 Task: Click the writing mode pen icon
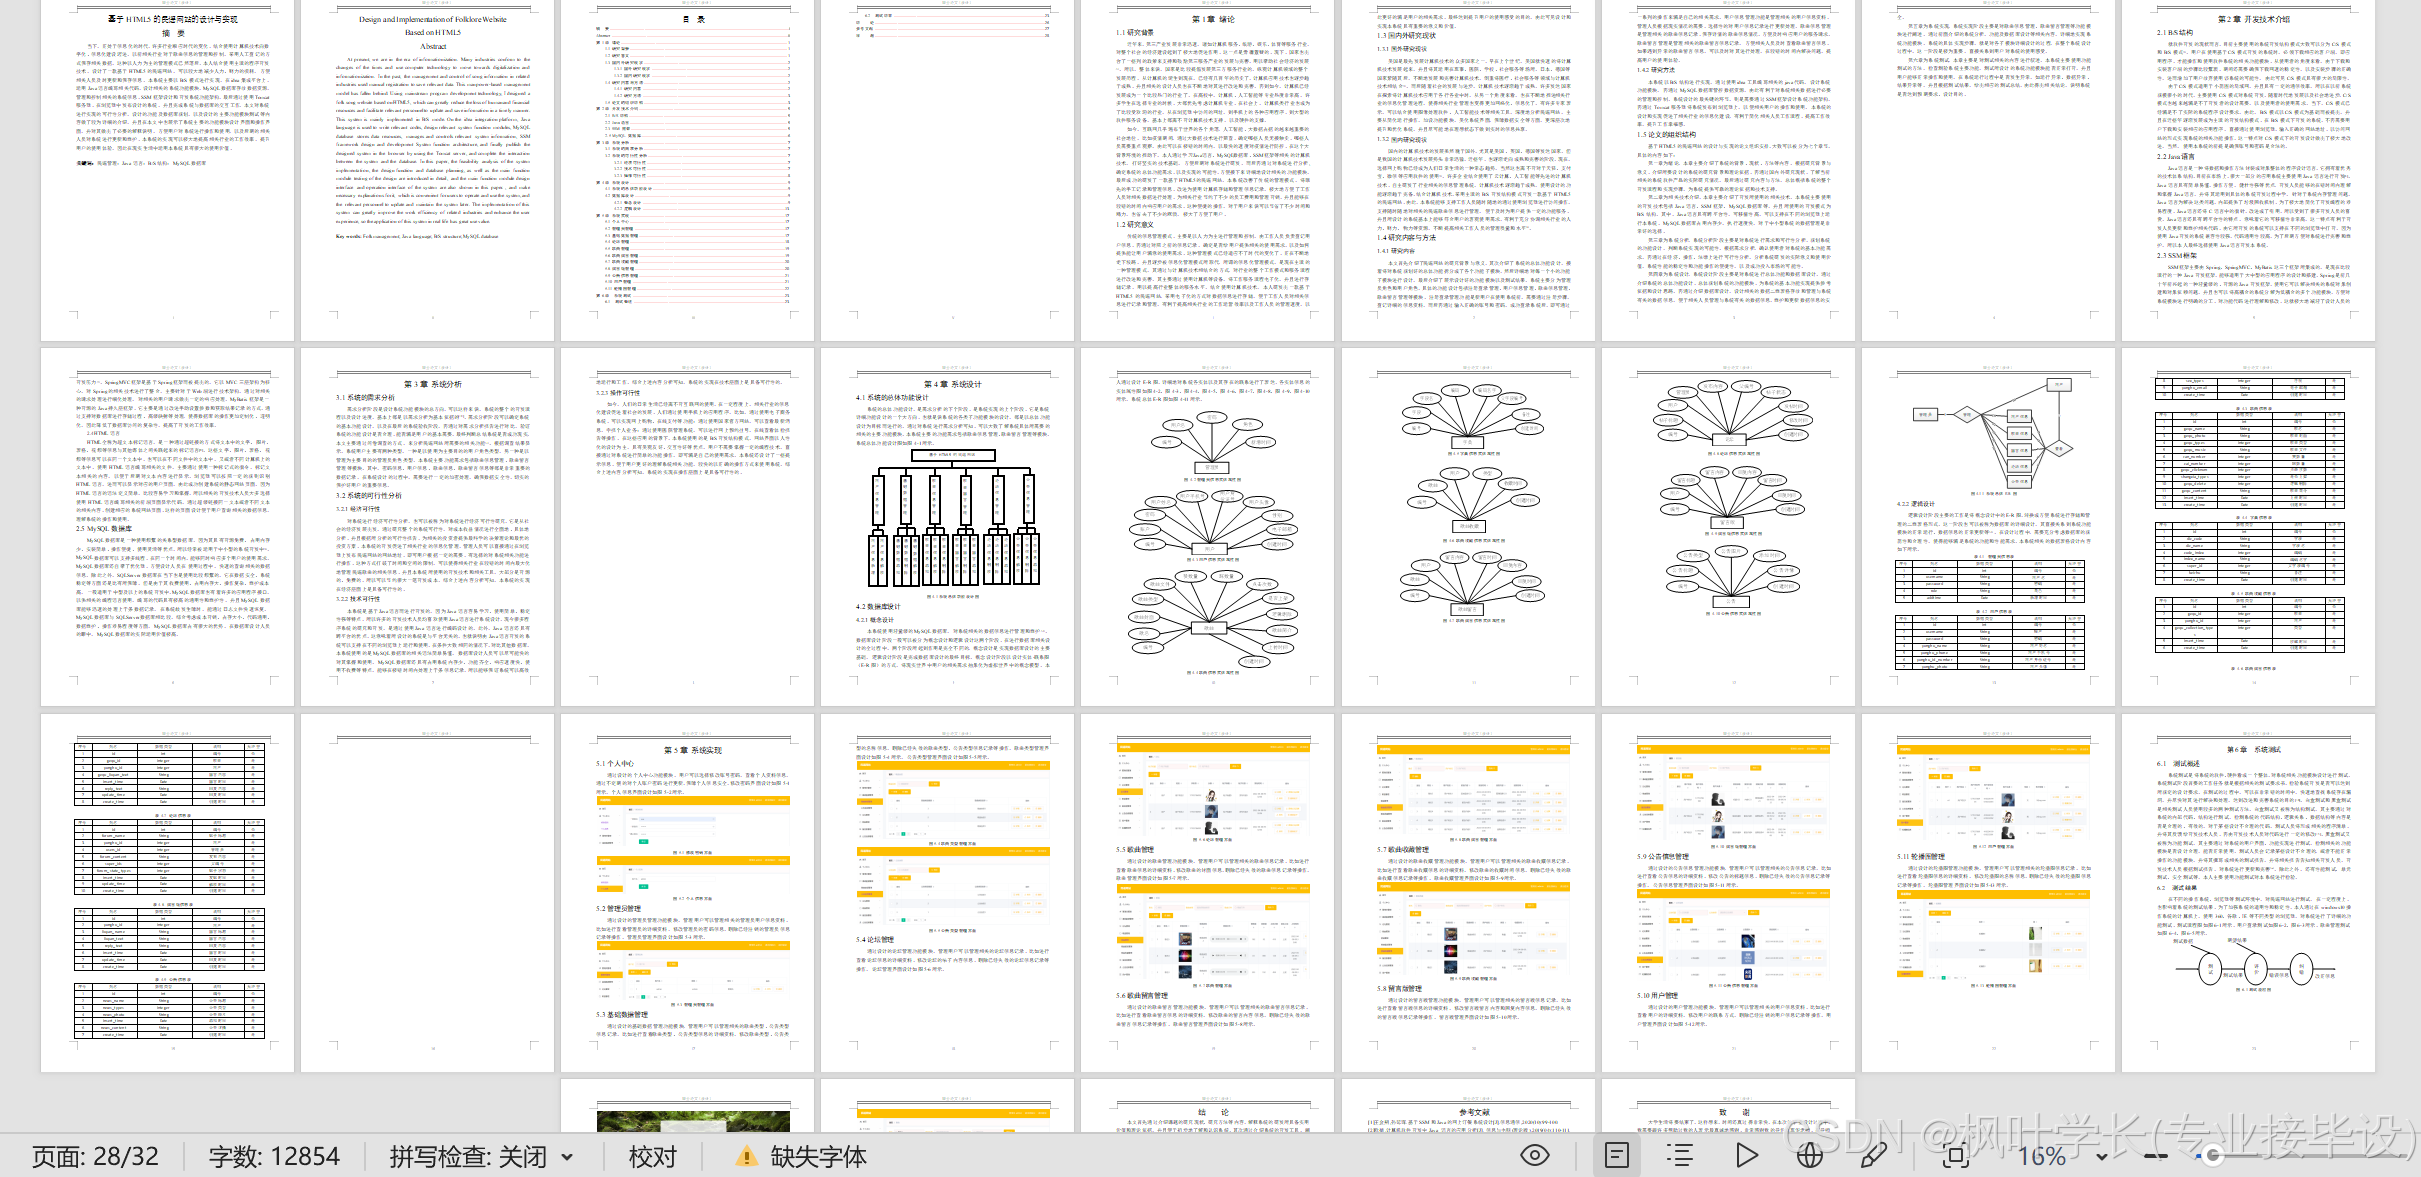coord(1873,1156)
